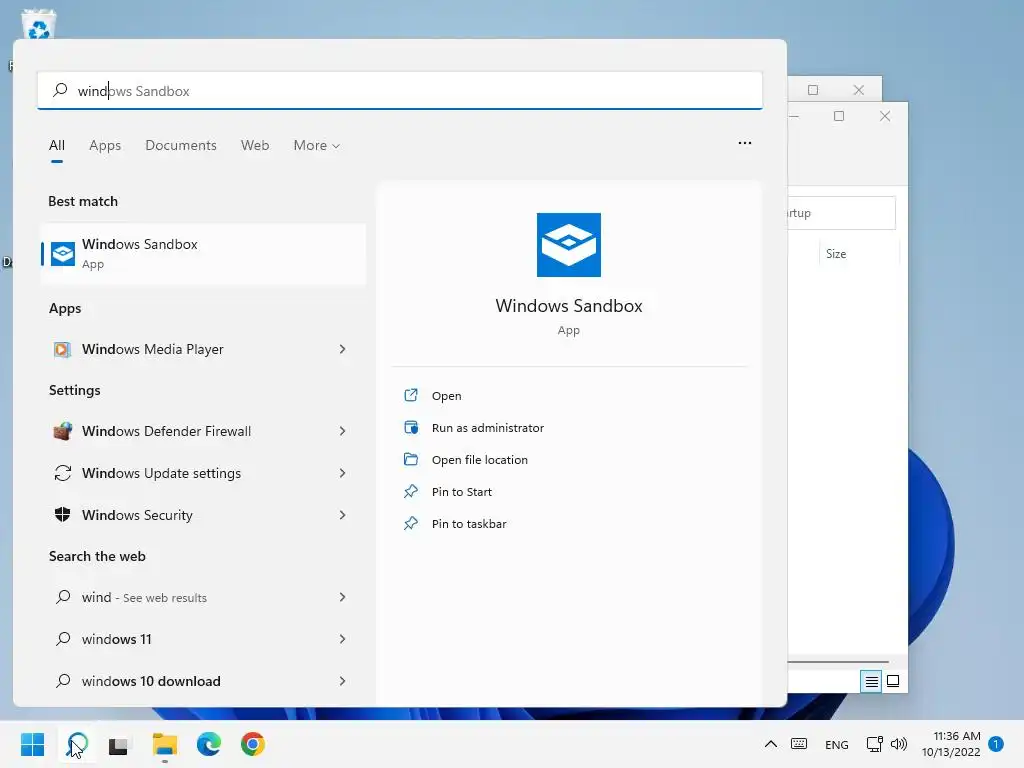The image size is (1024, 768).
Task: Choose Pin to taskbar
Action: [469, 524]
